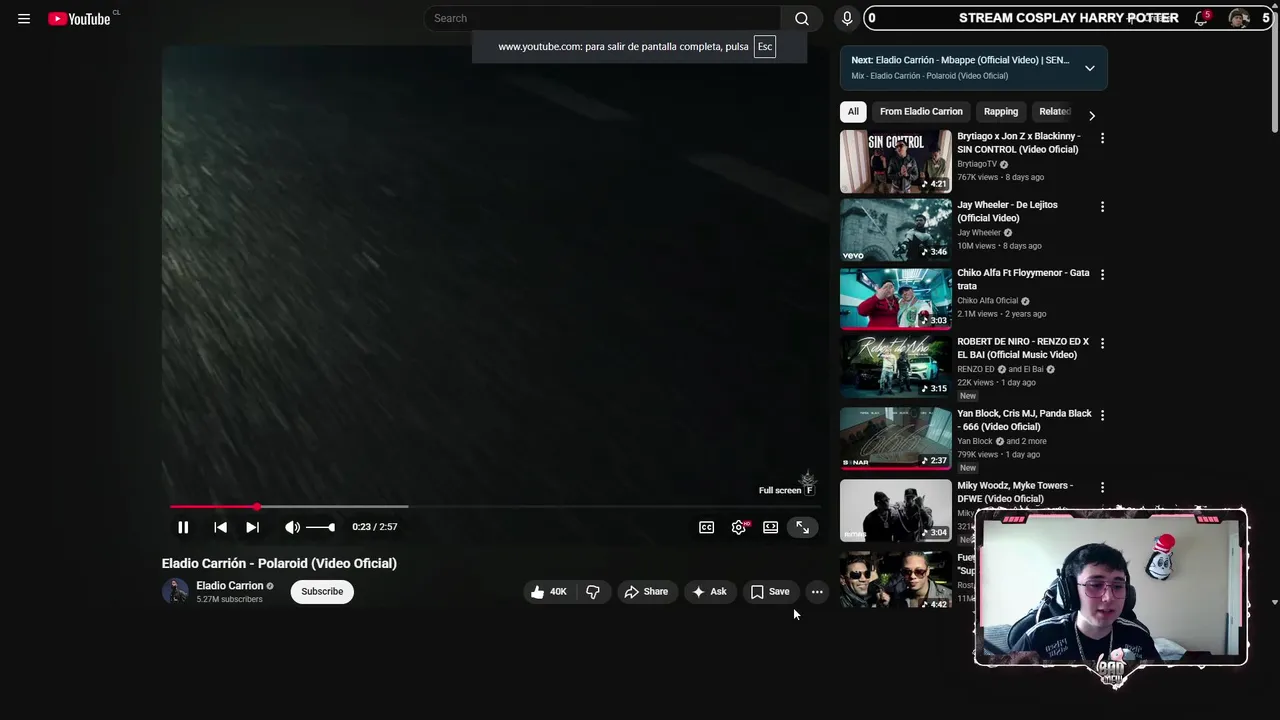Open options for SIN CONTROL video

[1102, 139]
